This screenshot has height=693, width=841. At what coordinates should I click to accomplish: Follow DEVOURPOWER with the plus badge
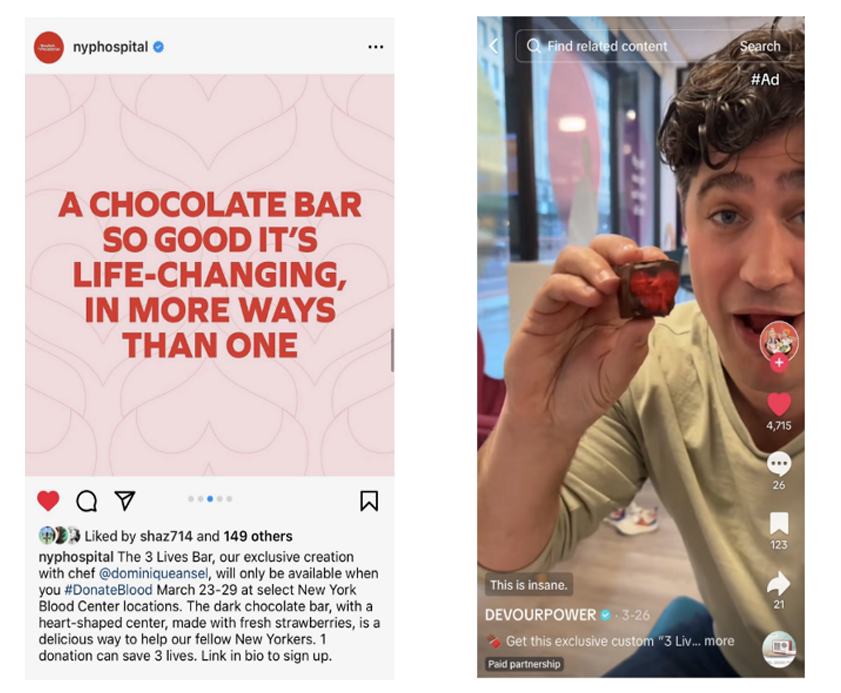coord(779,363)
